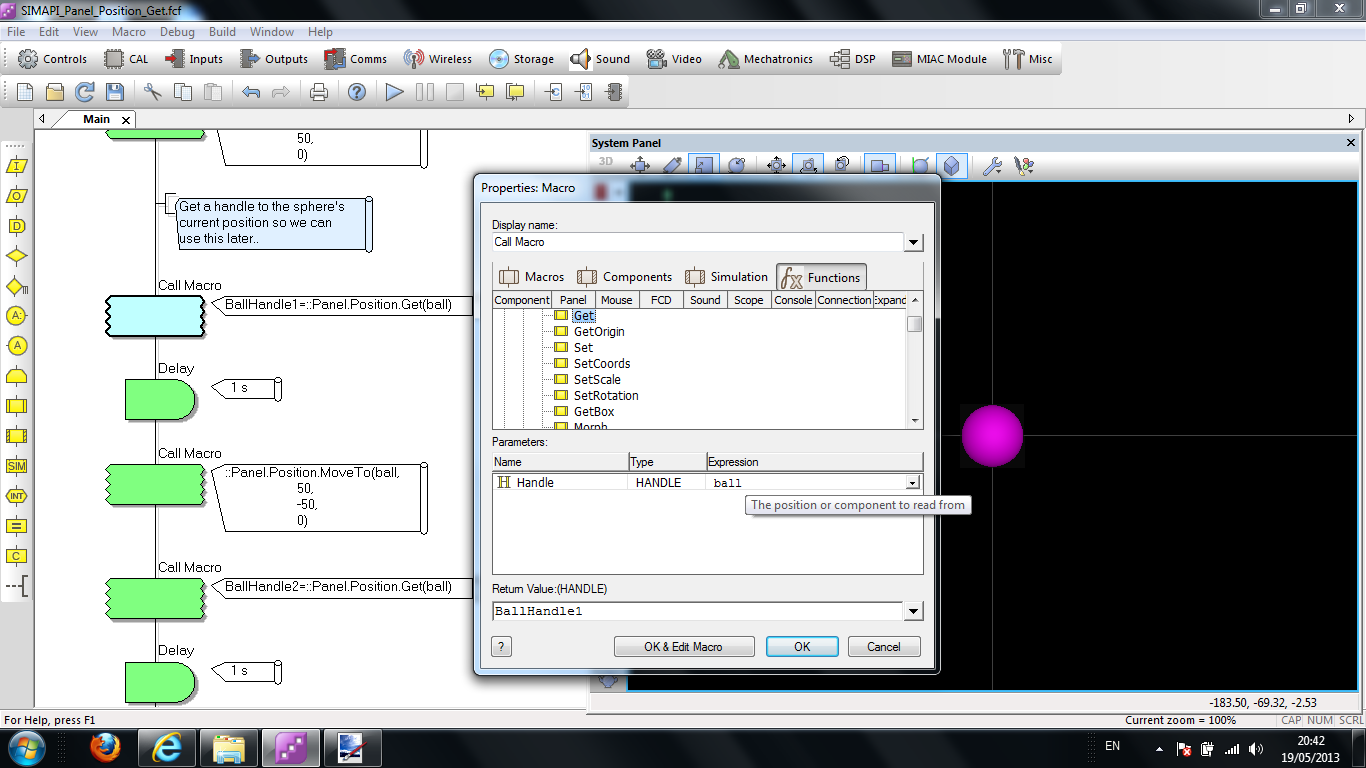The width and height of the screenshot is (1366, 768).
Task: Click the Windows Start button
Action: pyautogui.click(x=26, y=748)
